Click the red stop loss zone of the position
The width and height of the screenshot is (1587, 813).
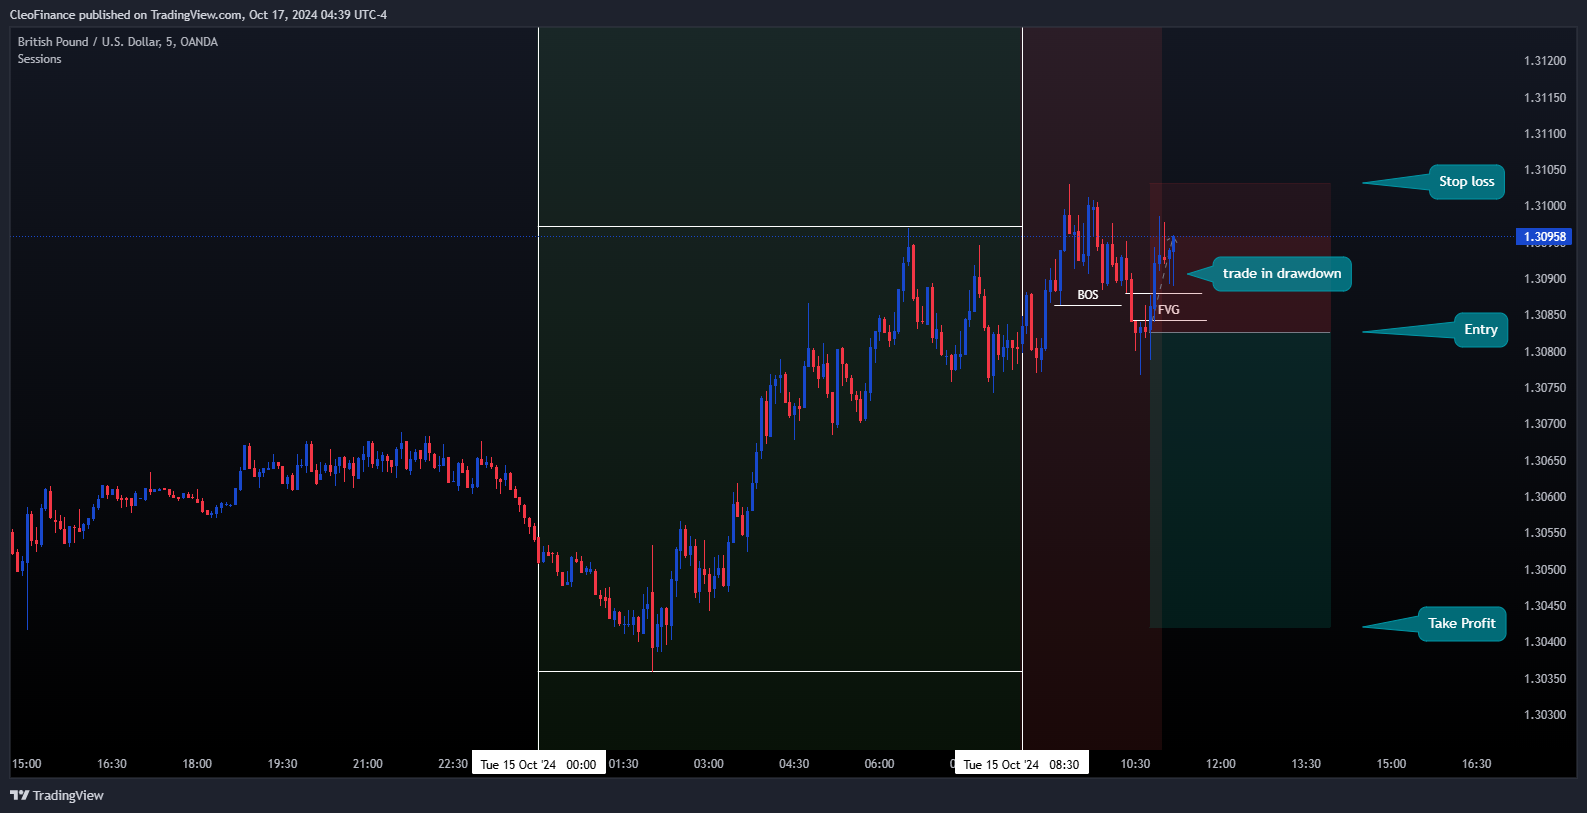[1240, 257]
